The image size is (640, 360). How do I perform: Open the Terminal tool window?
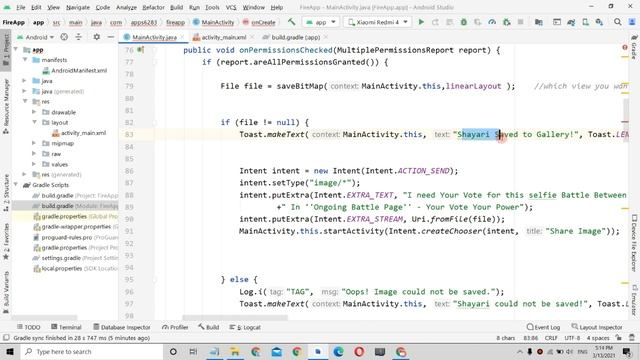click(66, 327)
